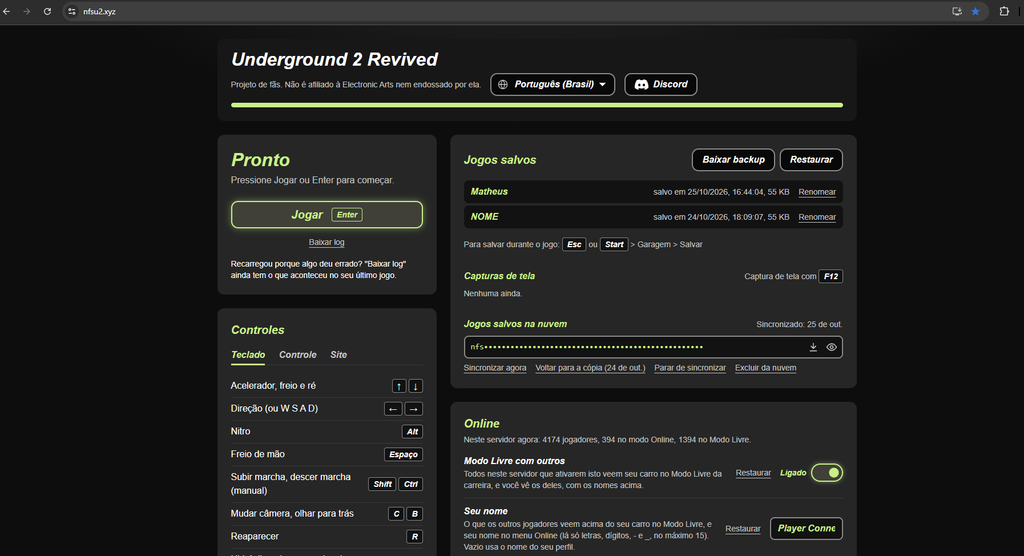
Task: Click the up arrow key for Acelerador
Action: pyautogui.click(x=398, y=386)
